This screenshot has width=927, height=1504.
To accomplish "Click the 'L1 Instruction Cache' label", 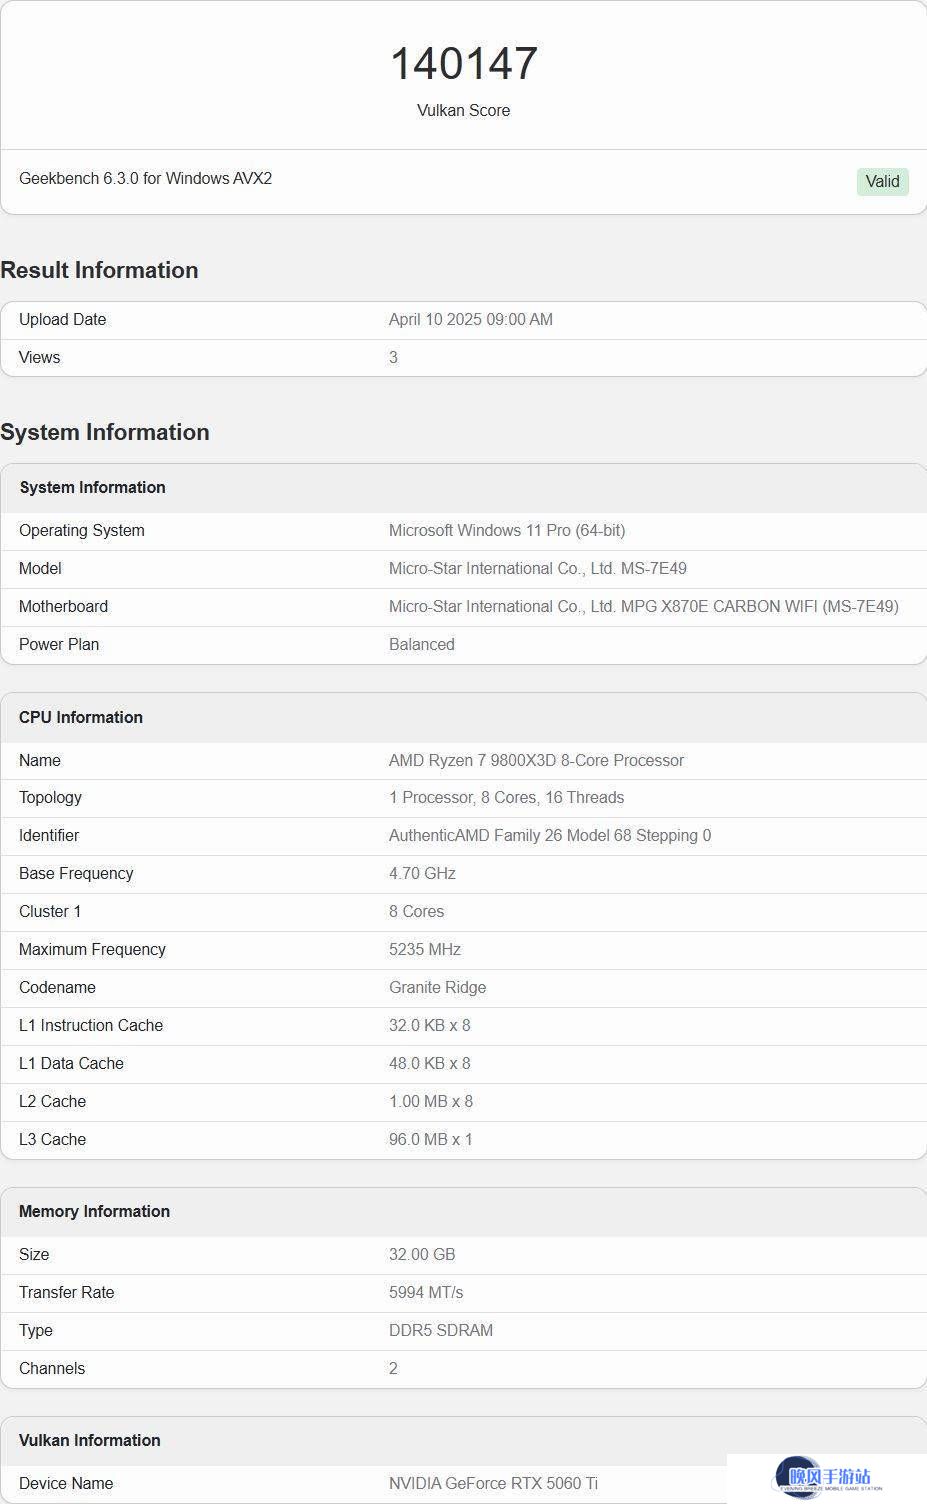I will pos(91,1026).
